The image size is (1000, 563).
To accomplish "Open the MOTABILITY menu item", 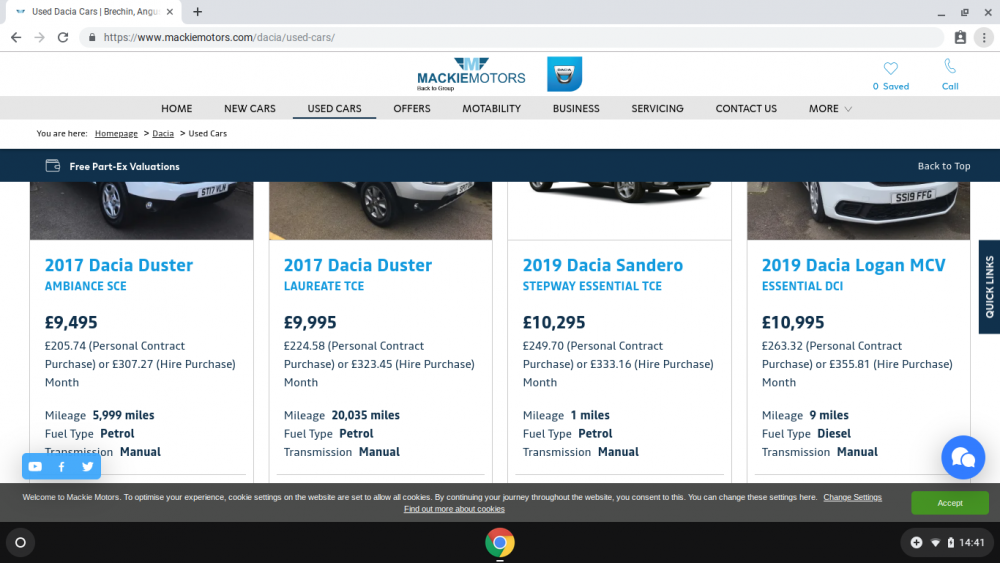I will coord(492,108).
